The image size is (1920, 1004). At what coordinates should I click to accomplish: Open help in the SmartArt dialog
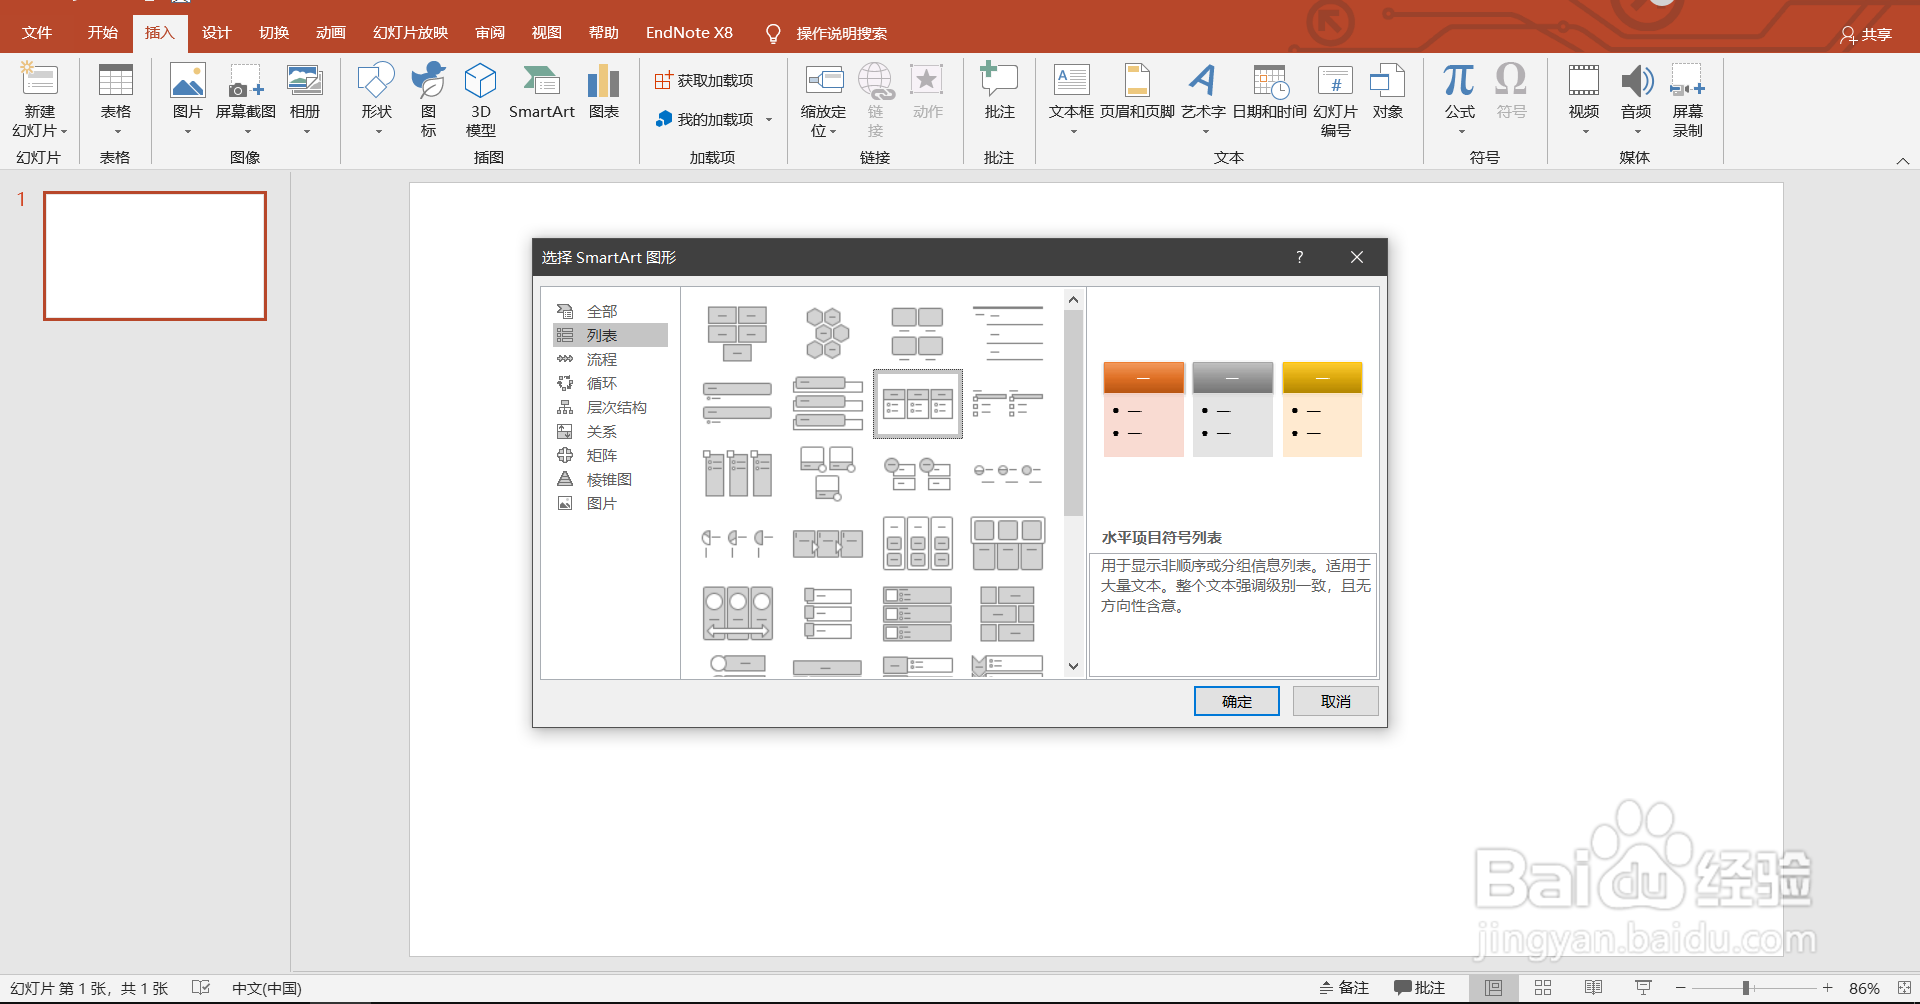pyautogui.click(x=1299, y=257)
